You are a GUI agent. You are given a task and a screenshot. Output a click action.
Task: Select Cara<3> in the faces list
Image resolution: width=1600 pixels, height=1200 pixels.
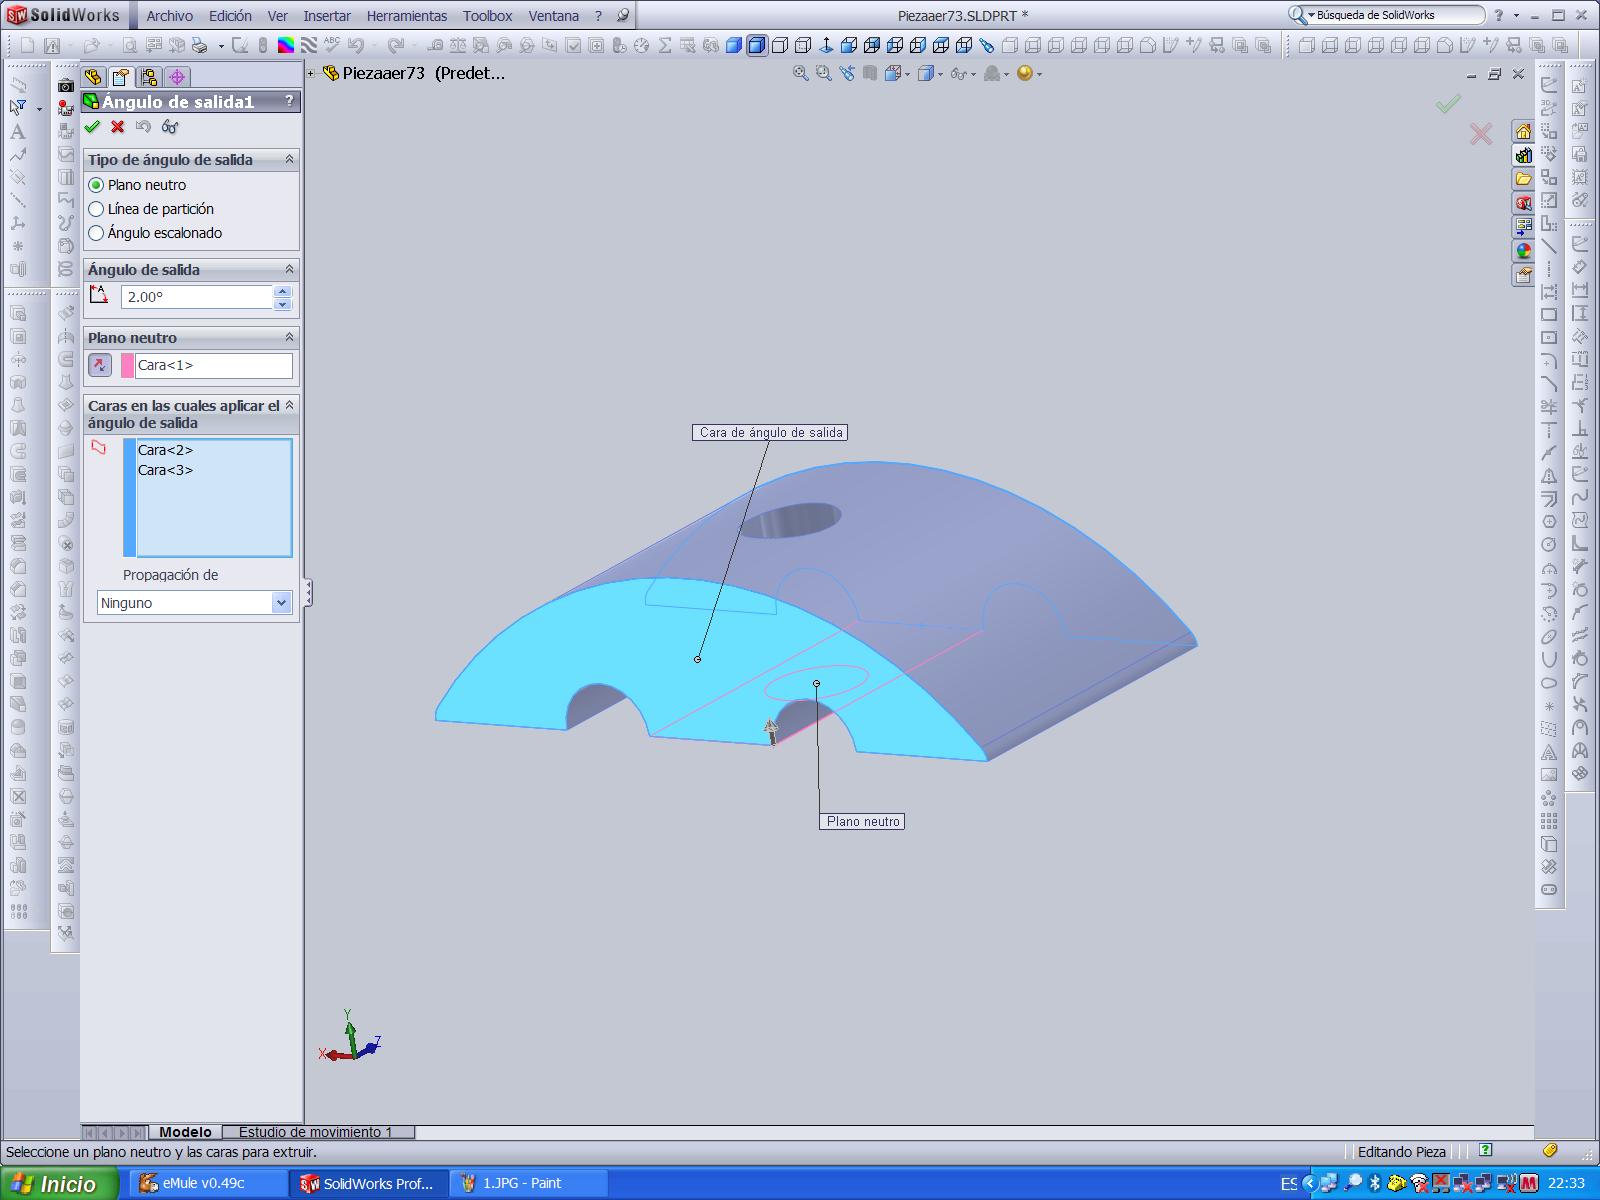165,470
